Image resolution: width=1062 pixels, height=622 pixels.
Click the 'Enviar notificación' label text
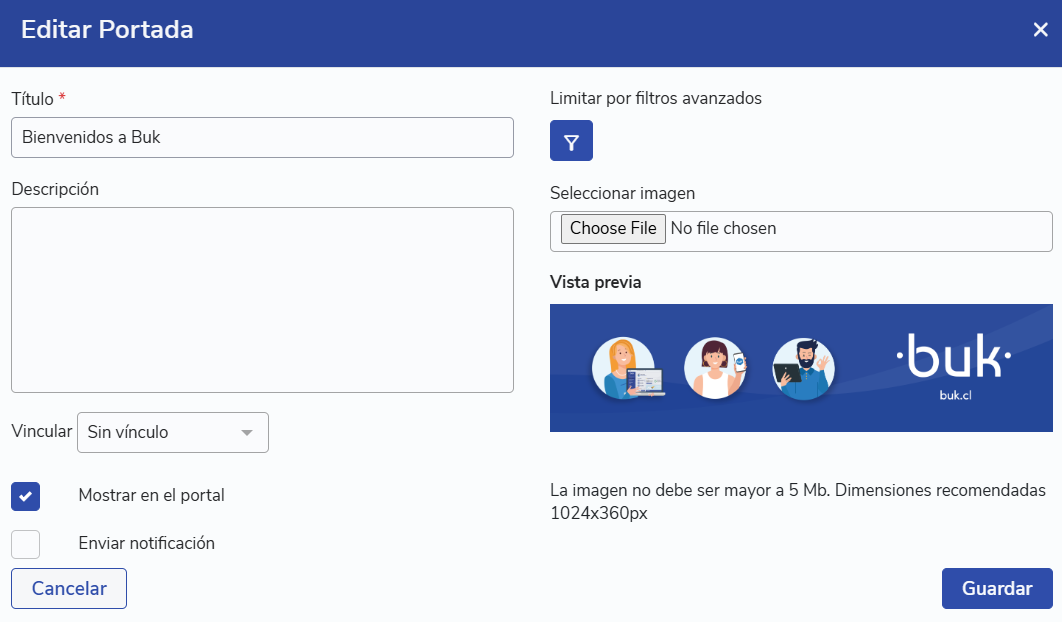click(146, 543)
